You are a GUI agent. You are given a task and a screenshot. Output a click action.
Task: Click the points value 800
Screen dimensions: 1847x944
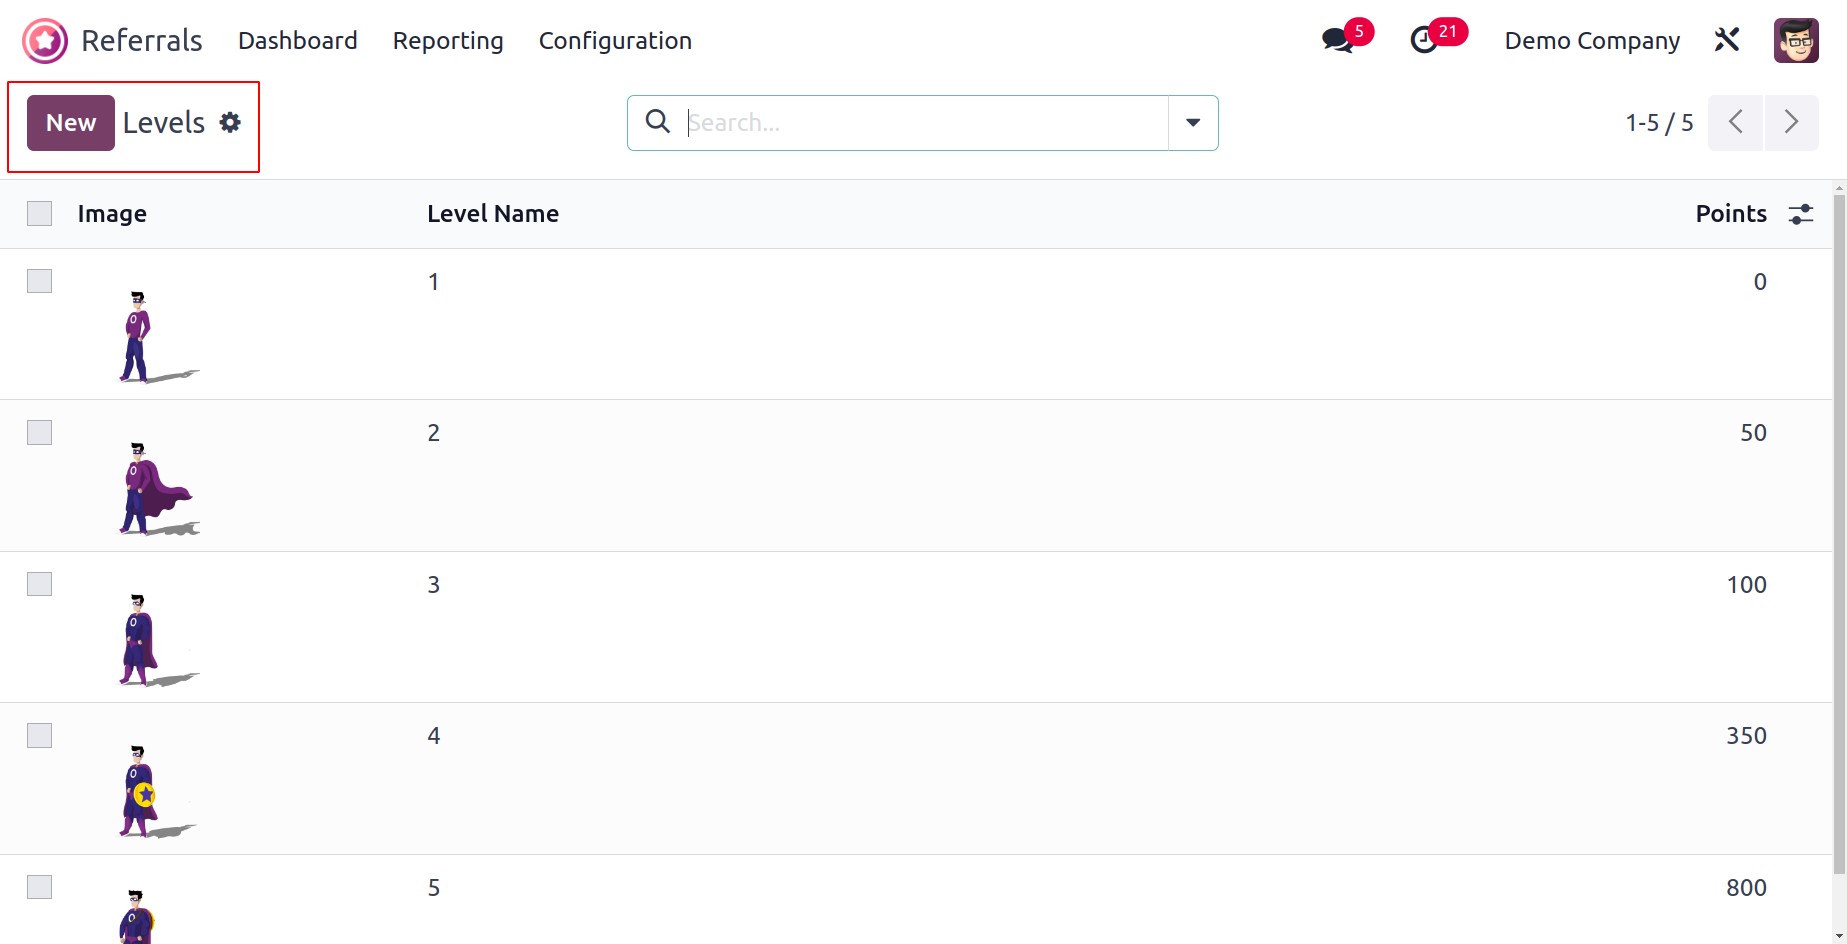(x=1746, y=888)
